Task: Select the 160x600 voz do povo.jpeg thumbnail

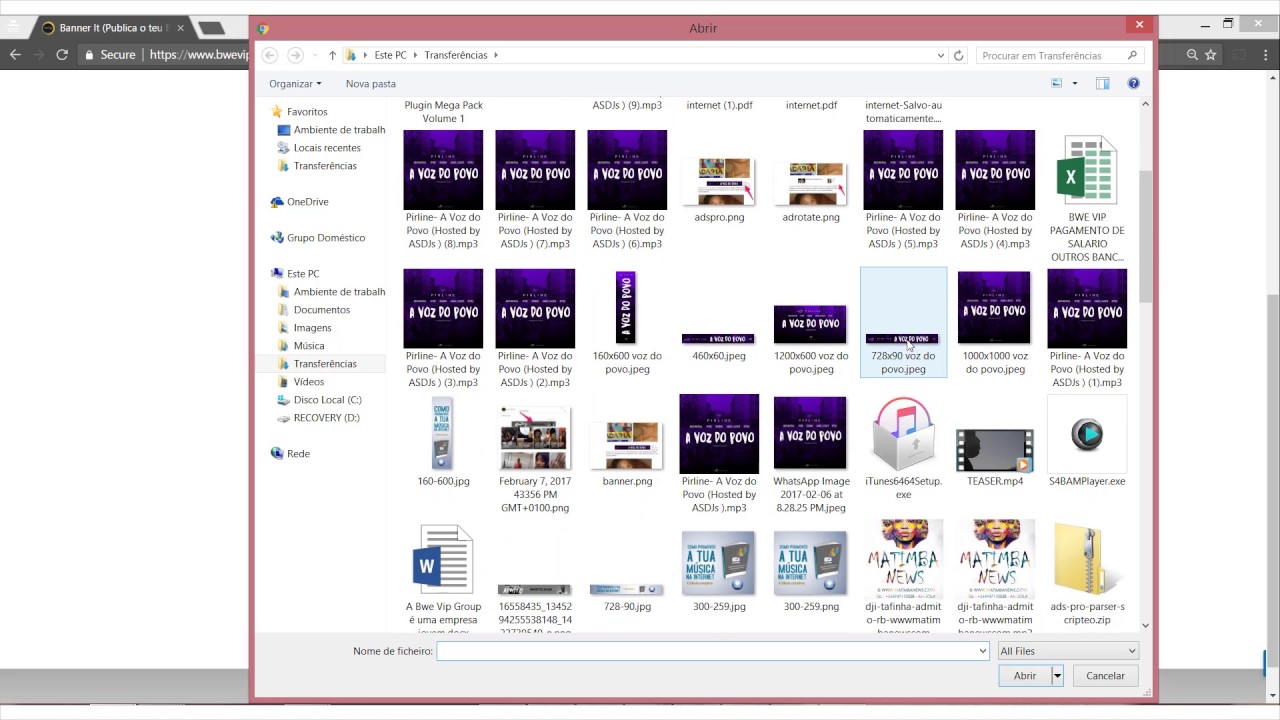Action: (x=626, y=308)
